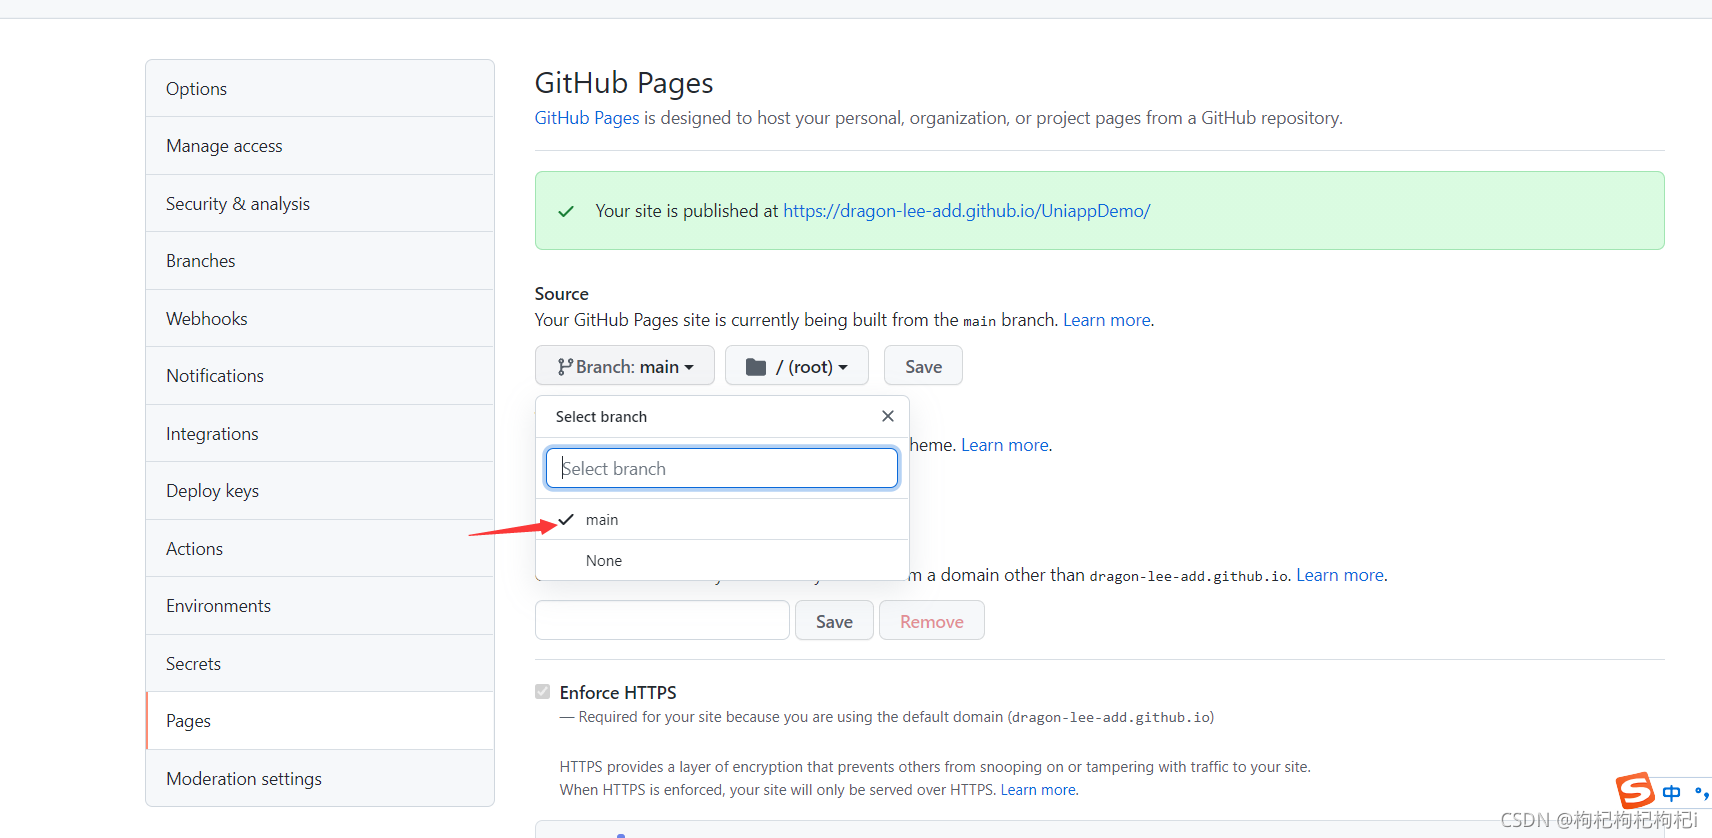This screenshot has width=1712, height=838.
Task: Open Learn more link about HTTPS
Action: point(1038,790)
